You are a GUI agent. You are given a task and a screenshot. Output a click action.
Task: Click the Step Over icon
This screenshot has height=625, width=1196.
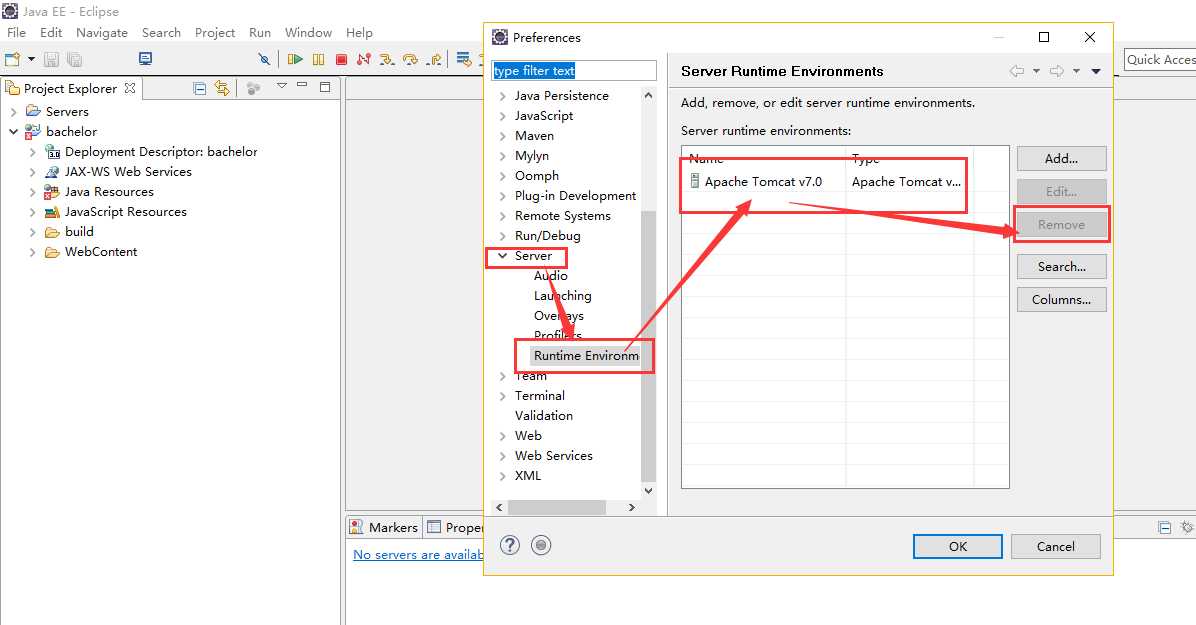410,59
